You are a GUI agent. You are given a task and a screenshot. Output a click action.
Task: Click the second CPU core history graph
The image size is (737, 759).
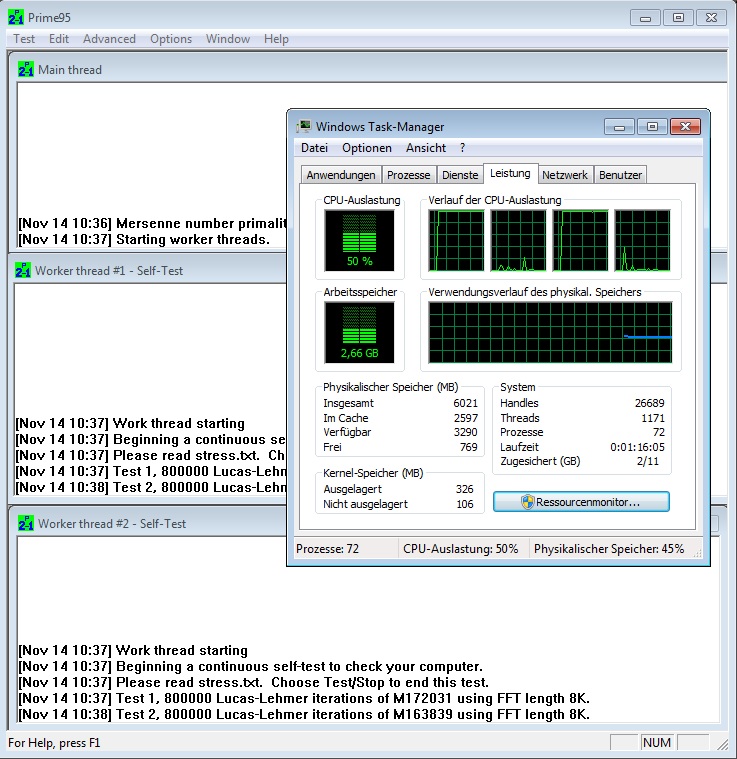(x=518, y=241)
